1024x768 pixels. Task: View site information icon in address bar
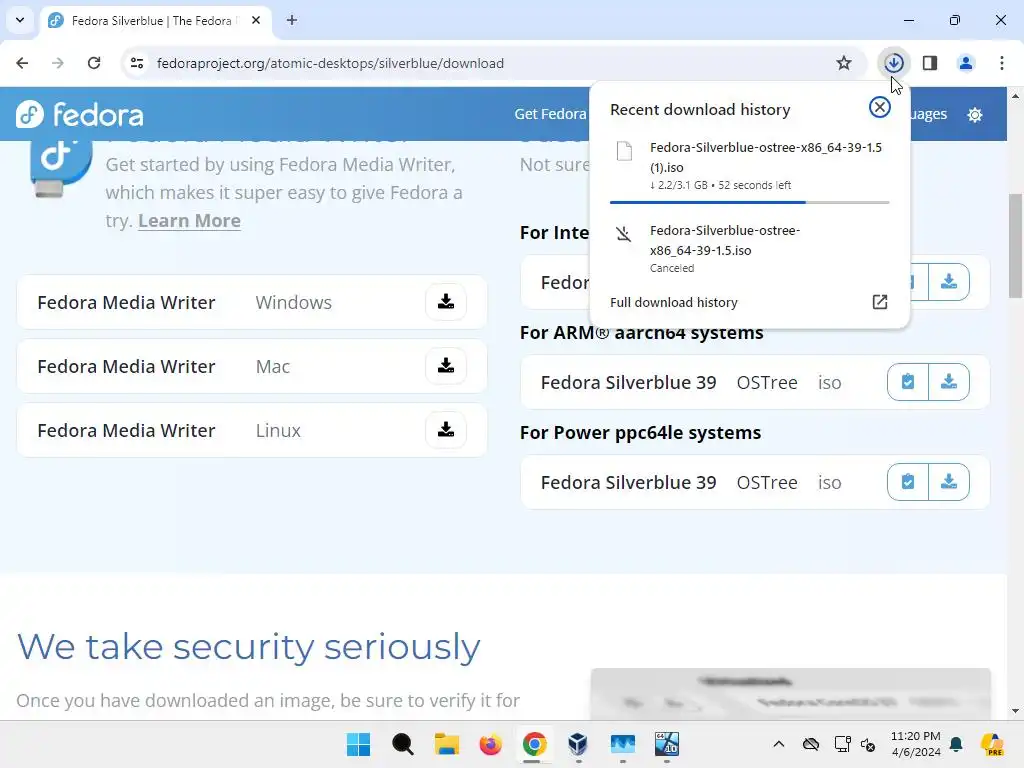pos(136,63)
